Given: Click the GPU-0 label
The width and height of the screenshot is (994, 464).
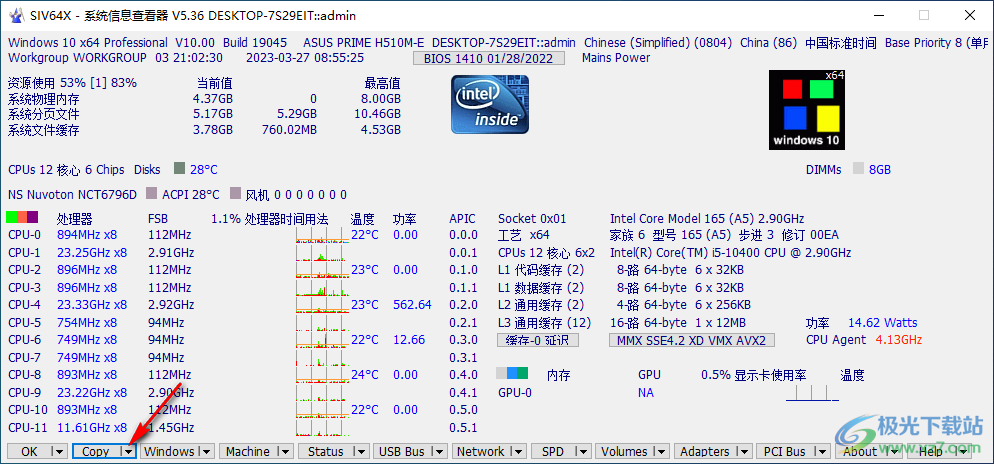Looking at the screenshot, I should tap(515, 393).
